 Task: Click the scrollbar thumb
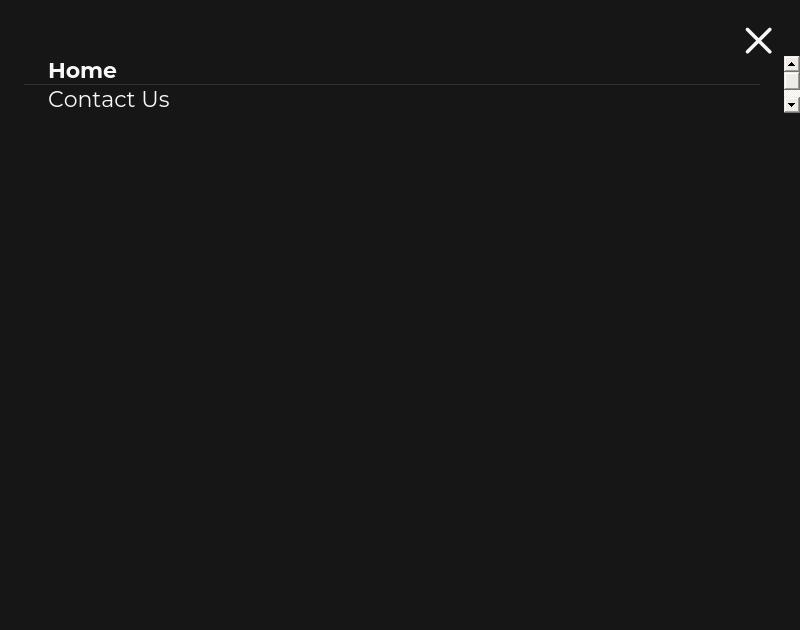(x=791, y=81)
